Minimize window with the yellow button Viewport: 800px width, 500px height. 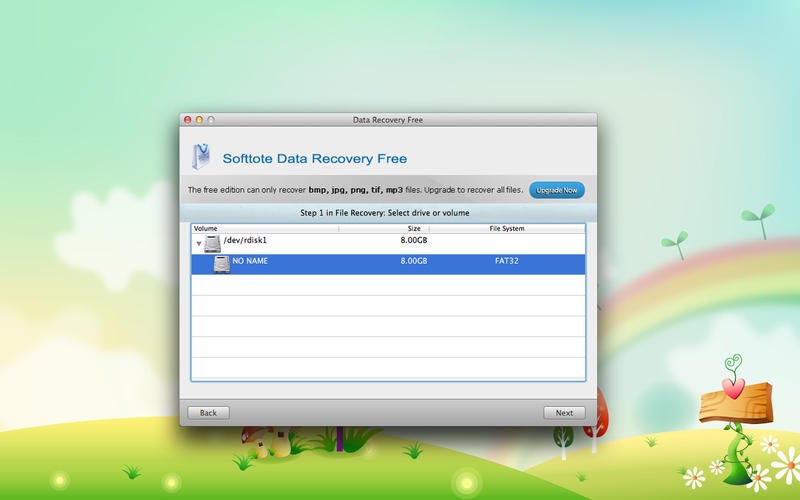pyautogui.click(x=199, y=120)
